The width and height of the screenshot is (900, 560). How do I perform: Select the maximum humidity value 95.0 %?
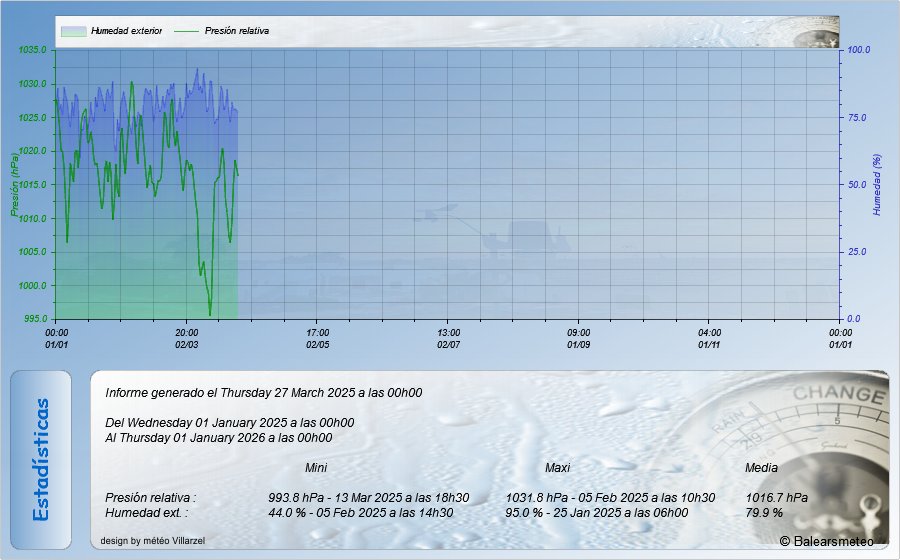[524, 512]
